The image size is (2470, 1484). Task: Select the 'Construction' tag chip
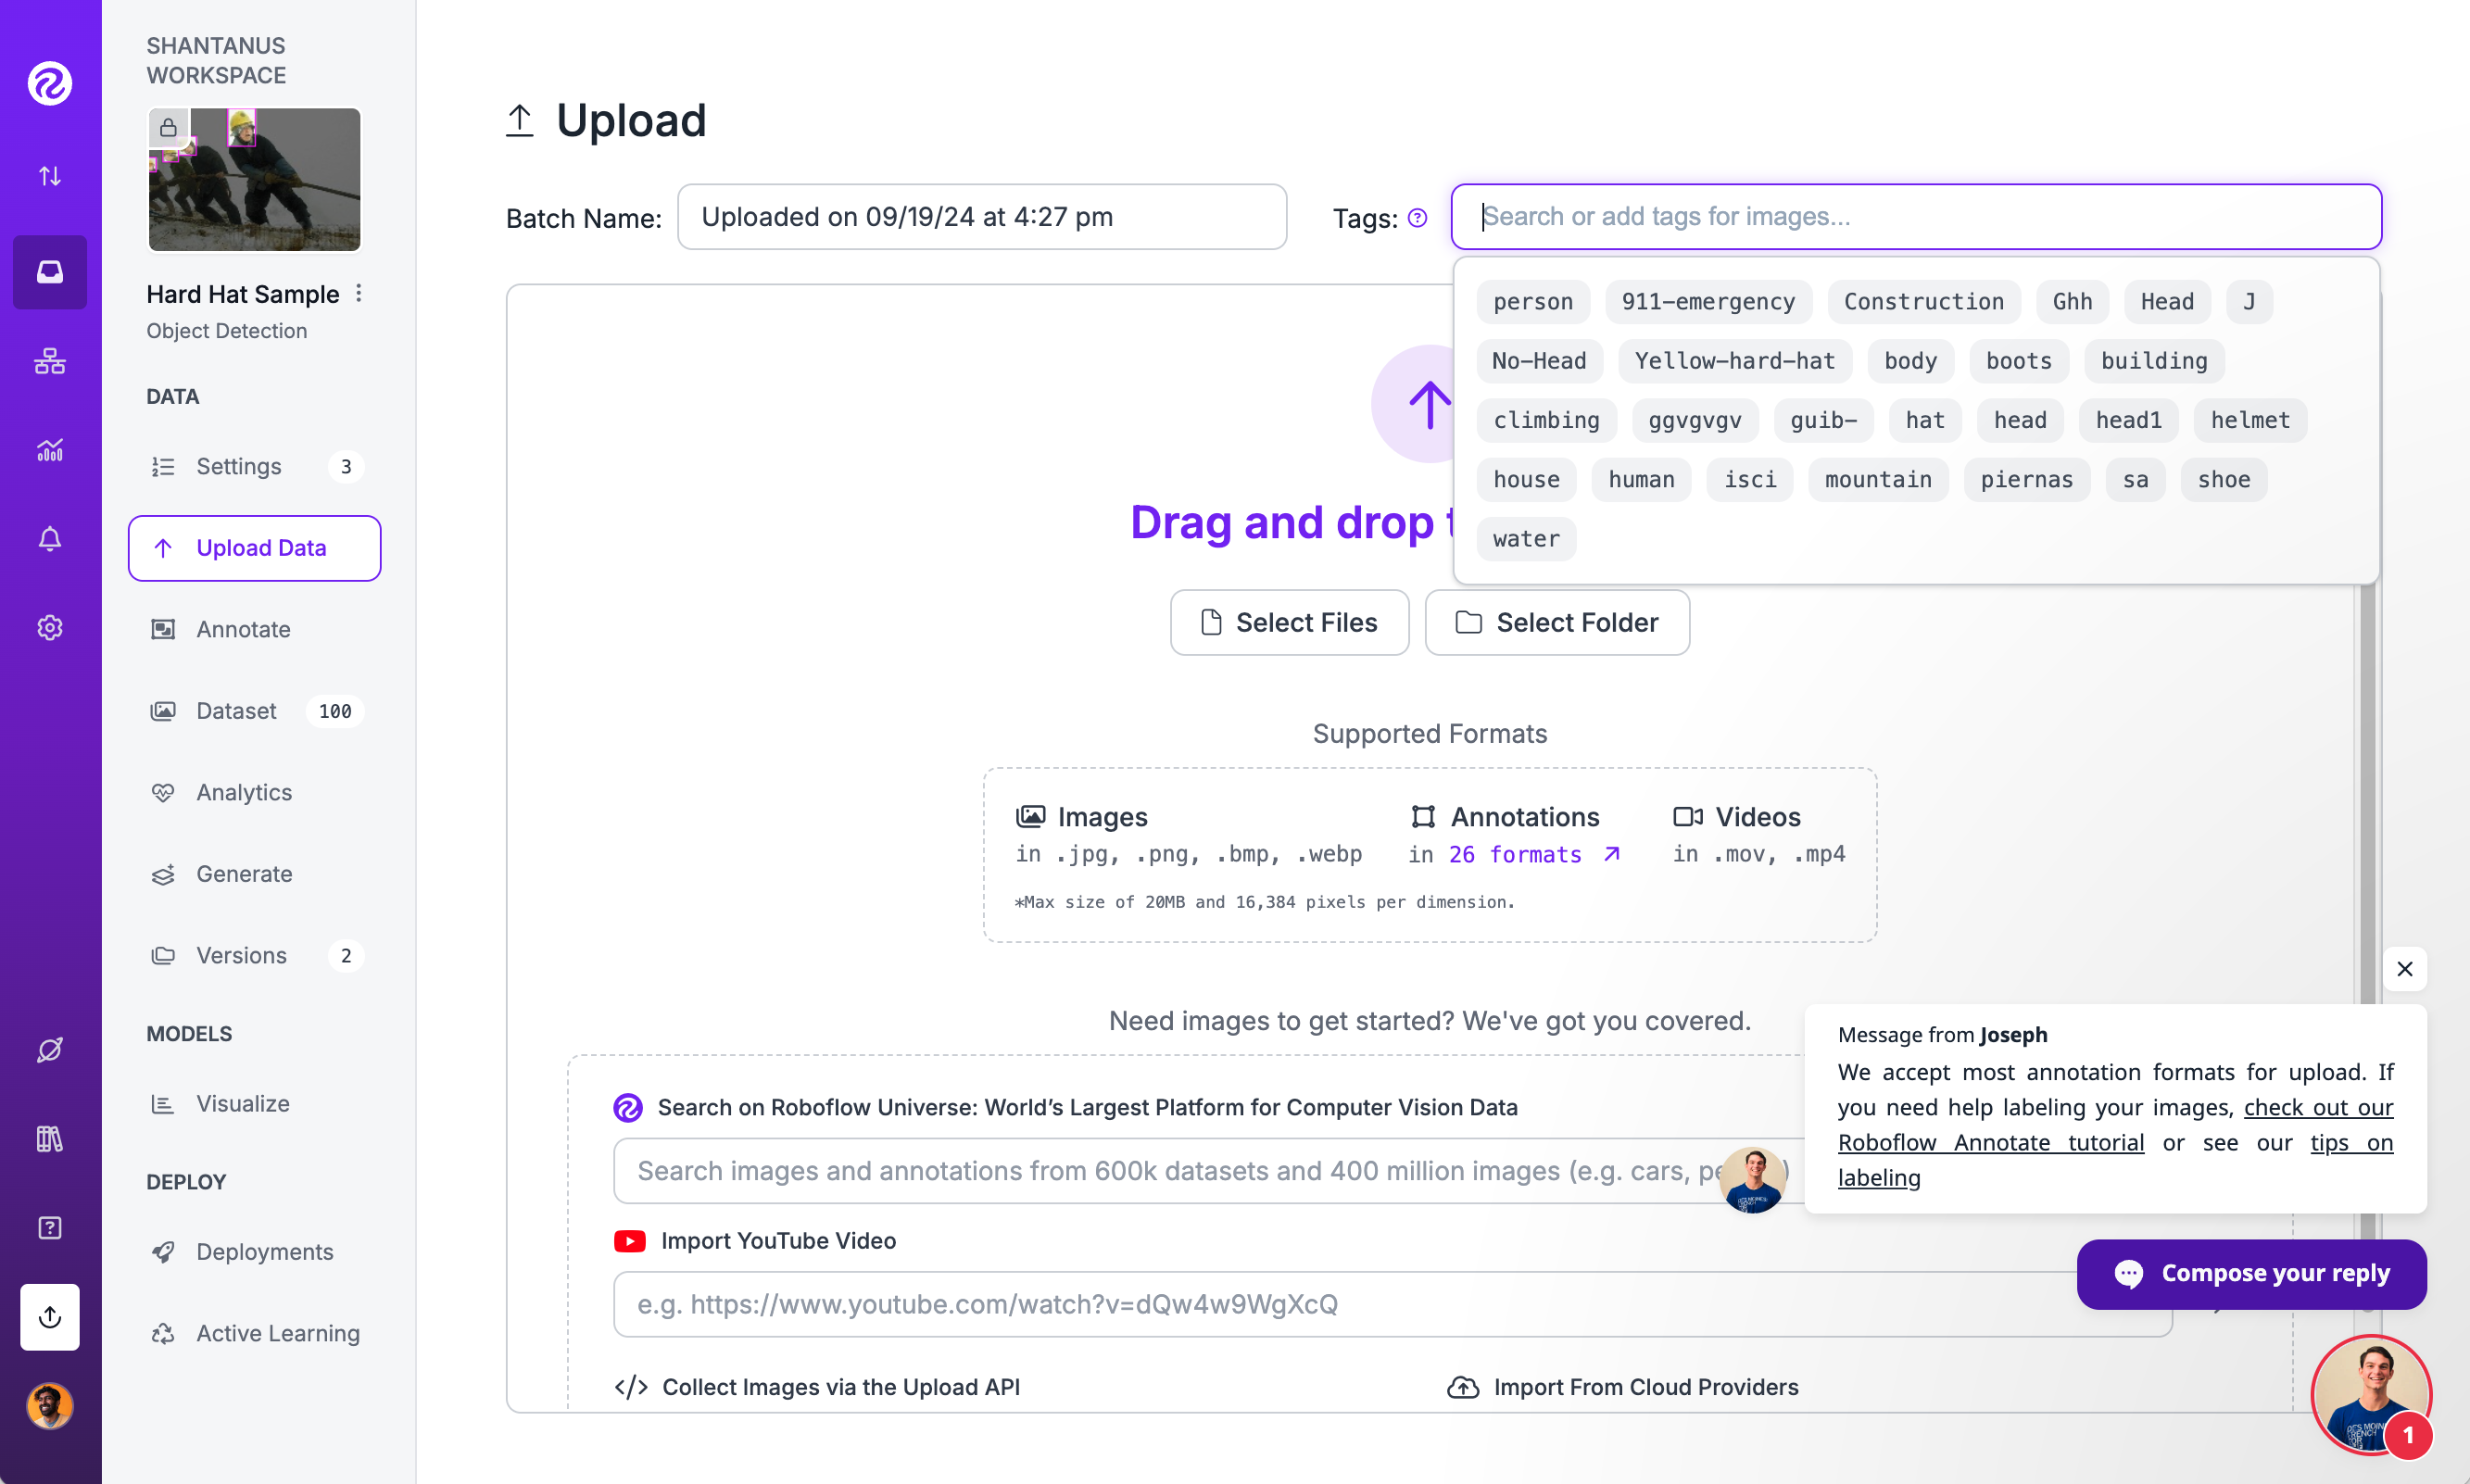1923,302
